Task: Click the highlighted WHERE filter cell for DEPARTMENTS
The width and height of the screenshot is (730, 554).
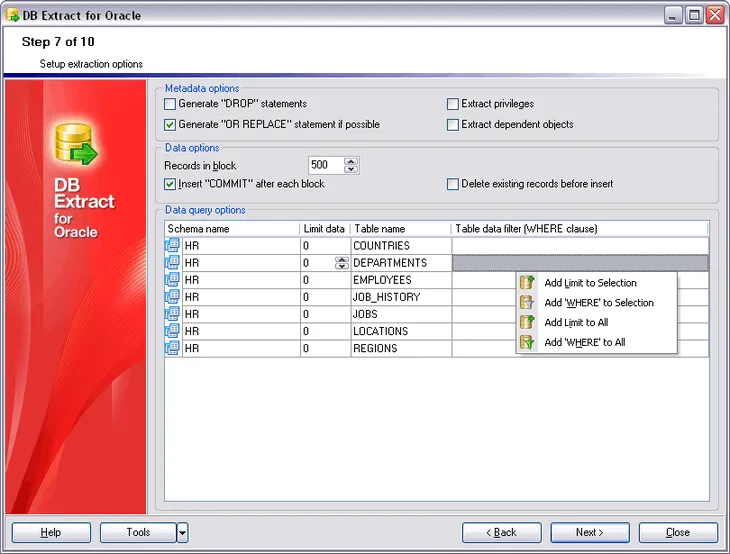Action: (x=580, y=263)
